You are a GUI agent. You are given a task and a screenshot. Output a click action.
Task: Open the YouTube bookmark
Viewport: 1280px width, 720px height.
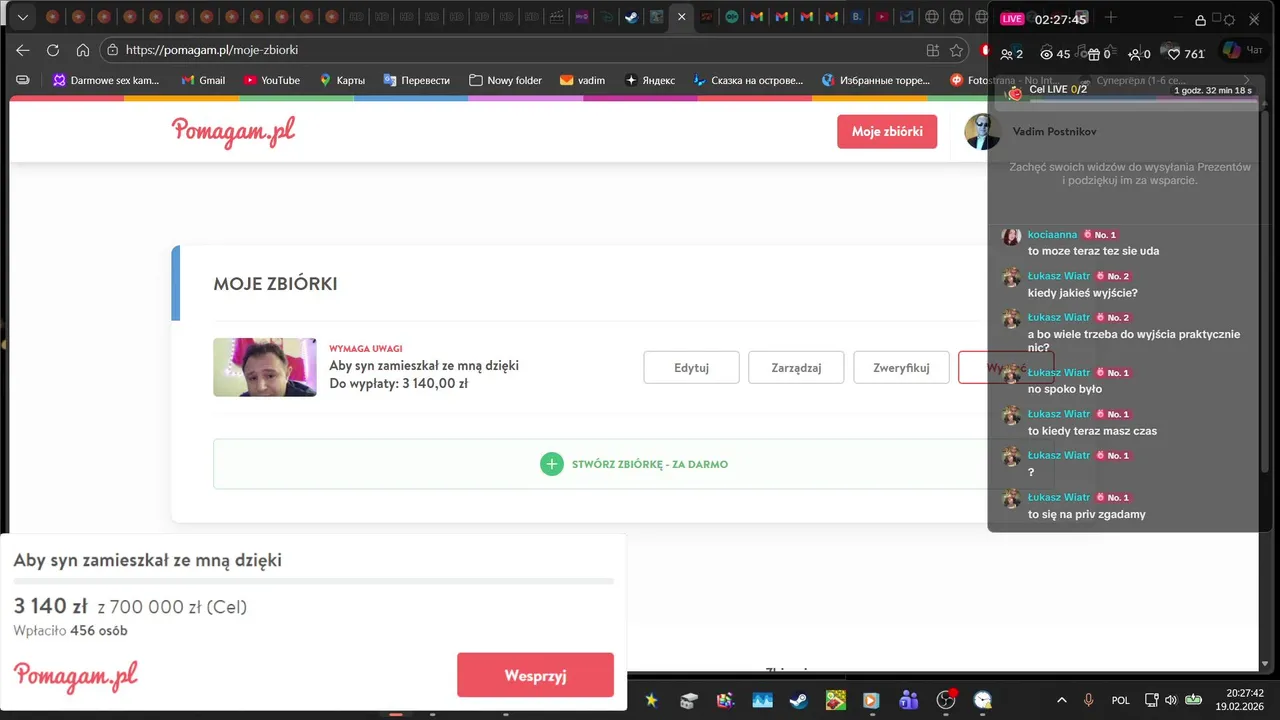pos(272,80)
